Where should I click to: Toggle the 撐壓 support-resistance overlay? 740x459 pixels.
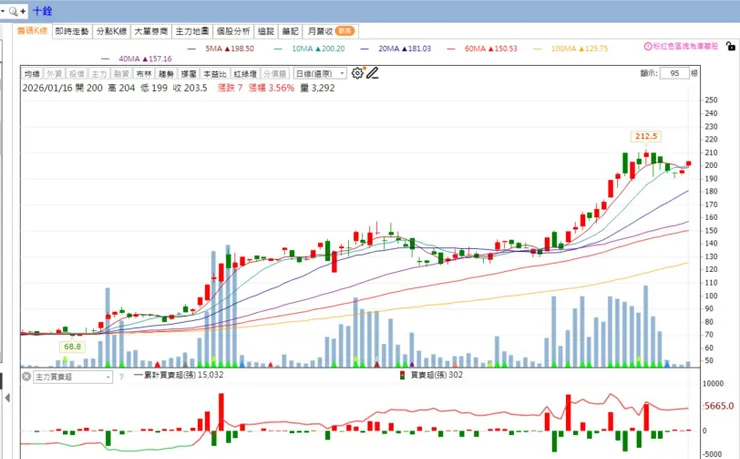pyautogui.click(x=189, y=74)
